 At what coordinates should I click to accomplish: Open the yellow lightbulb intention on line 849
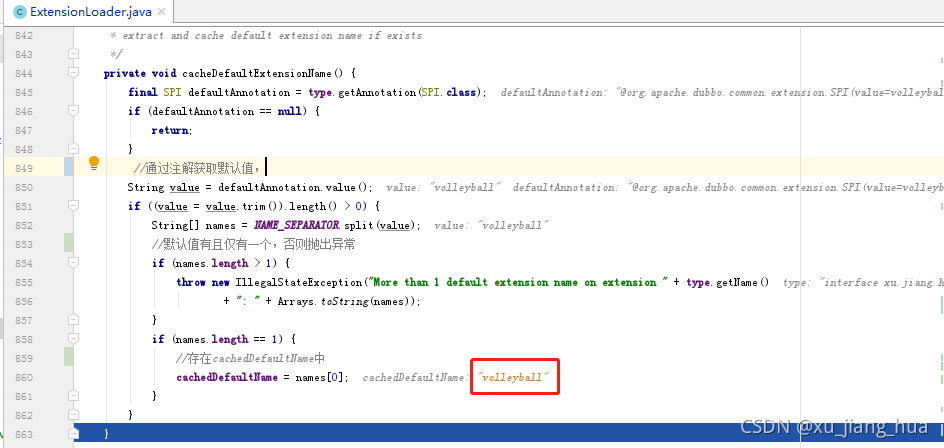point(94,163)
